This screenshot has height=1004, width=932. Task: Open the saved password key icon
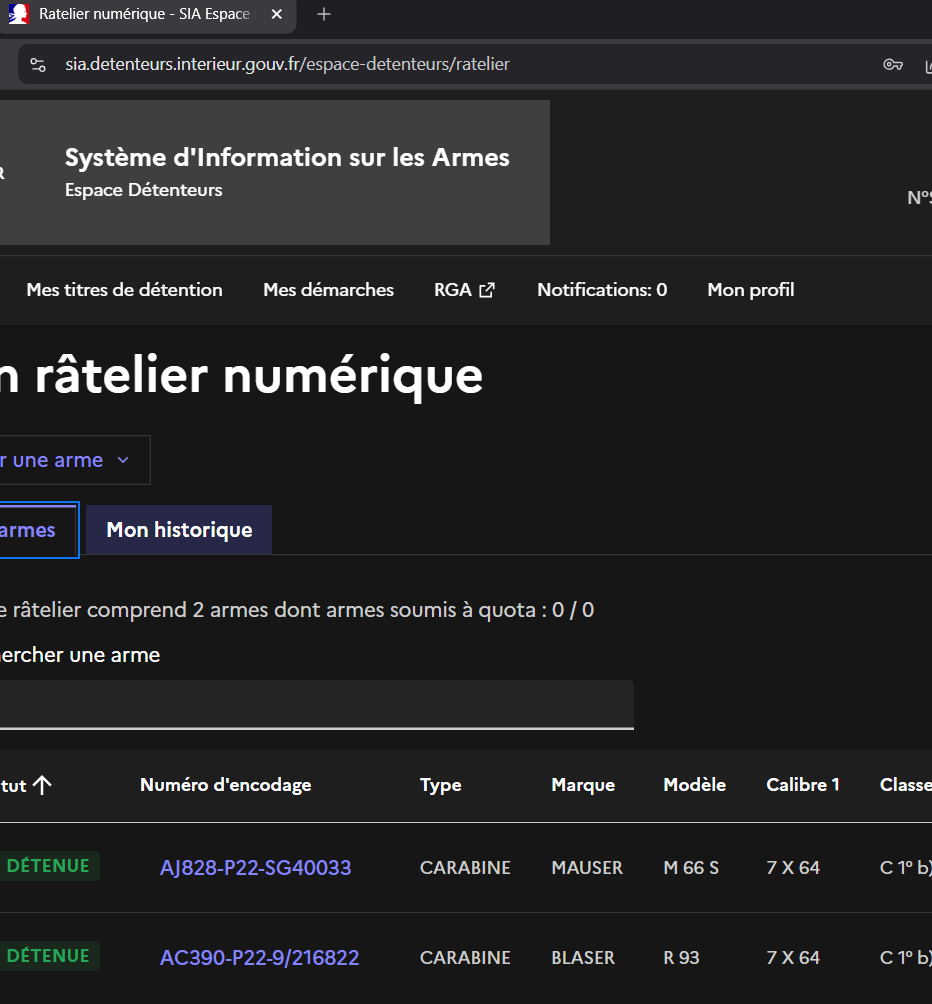point(893,65)
